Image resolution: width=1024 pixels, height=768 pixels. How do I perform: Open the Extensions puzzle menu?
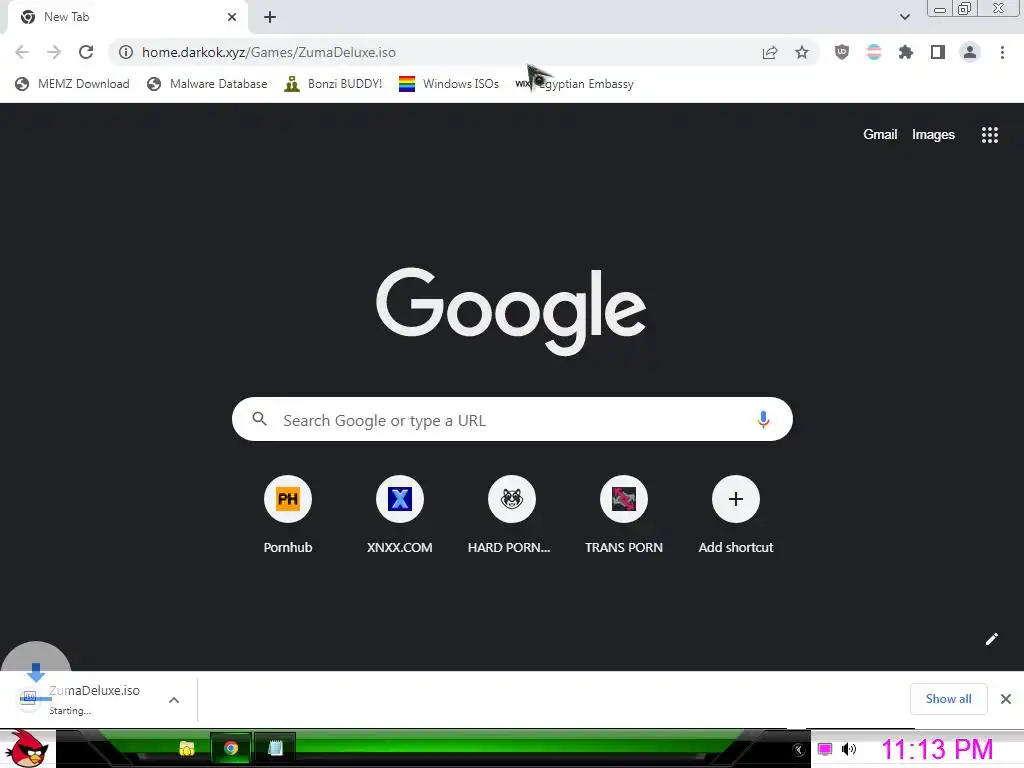tap(906, 52)
